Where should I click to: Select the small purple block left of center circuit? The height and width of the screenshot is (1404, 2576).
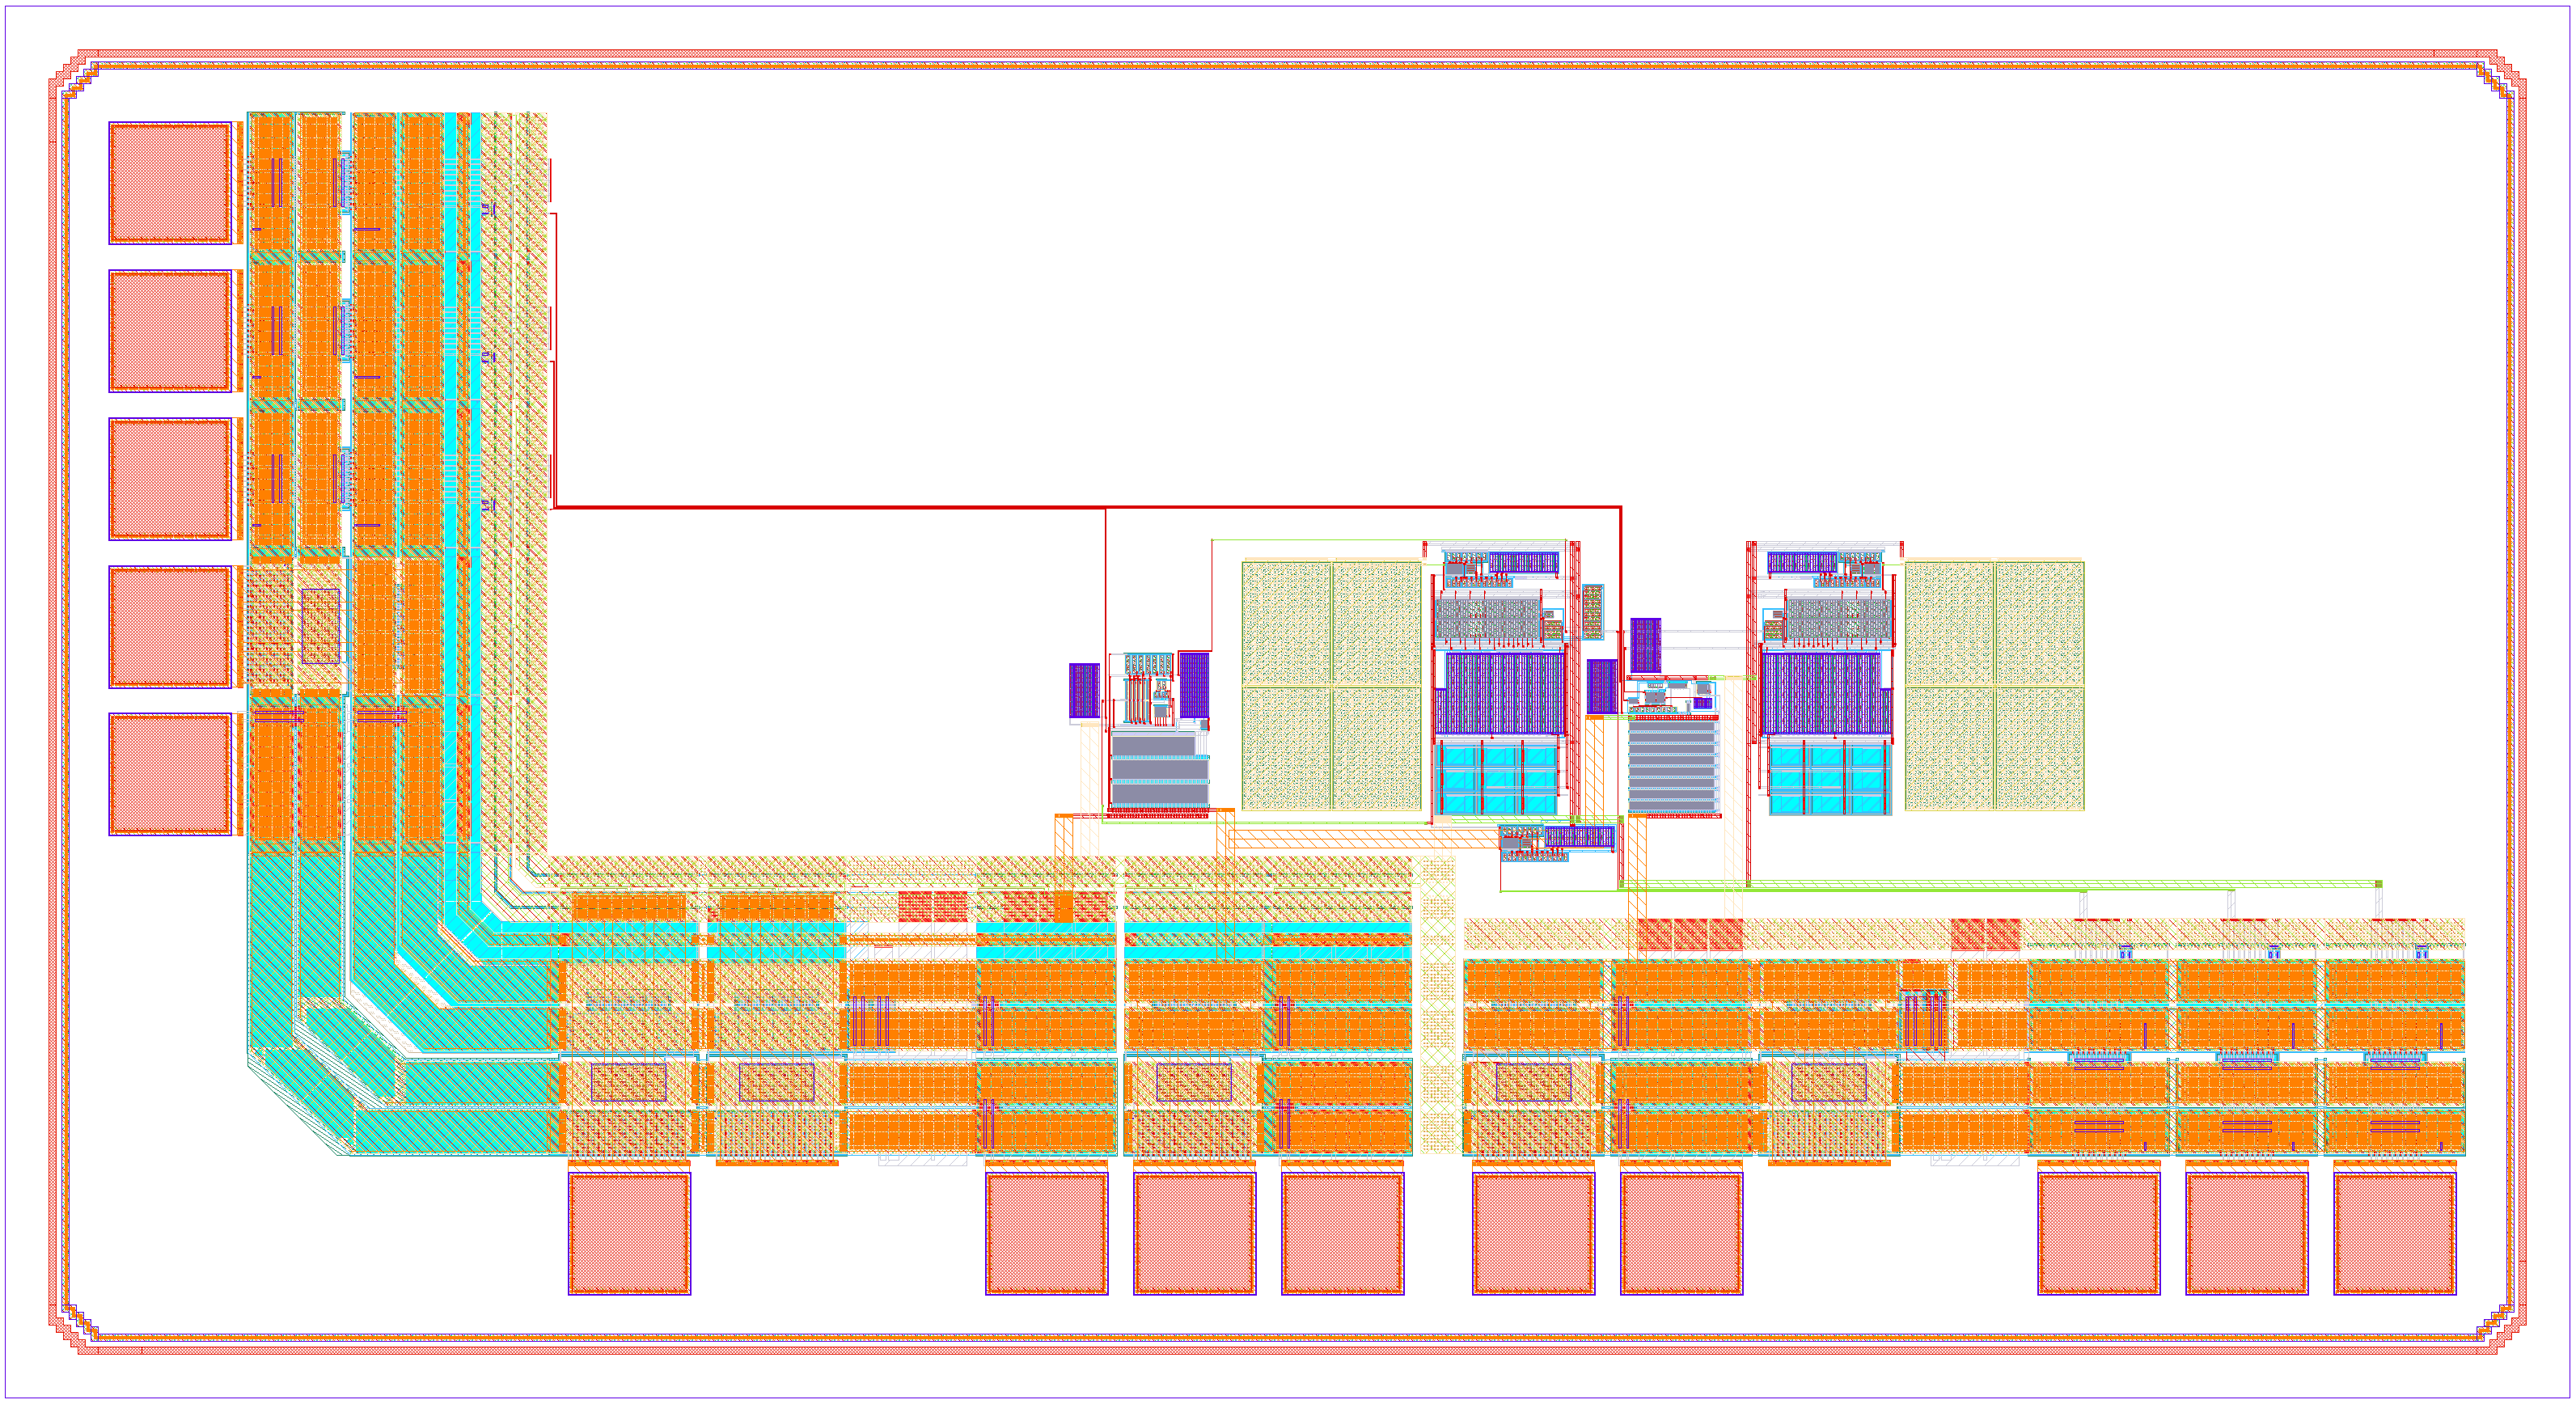click(1084, 690)
